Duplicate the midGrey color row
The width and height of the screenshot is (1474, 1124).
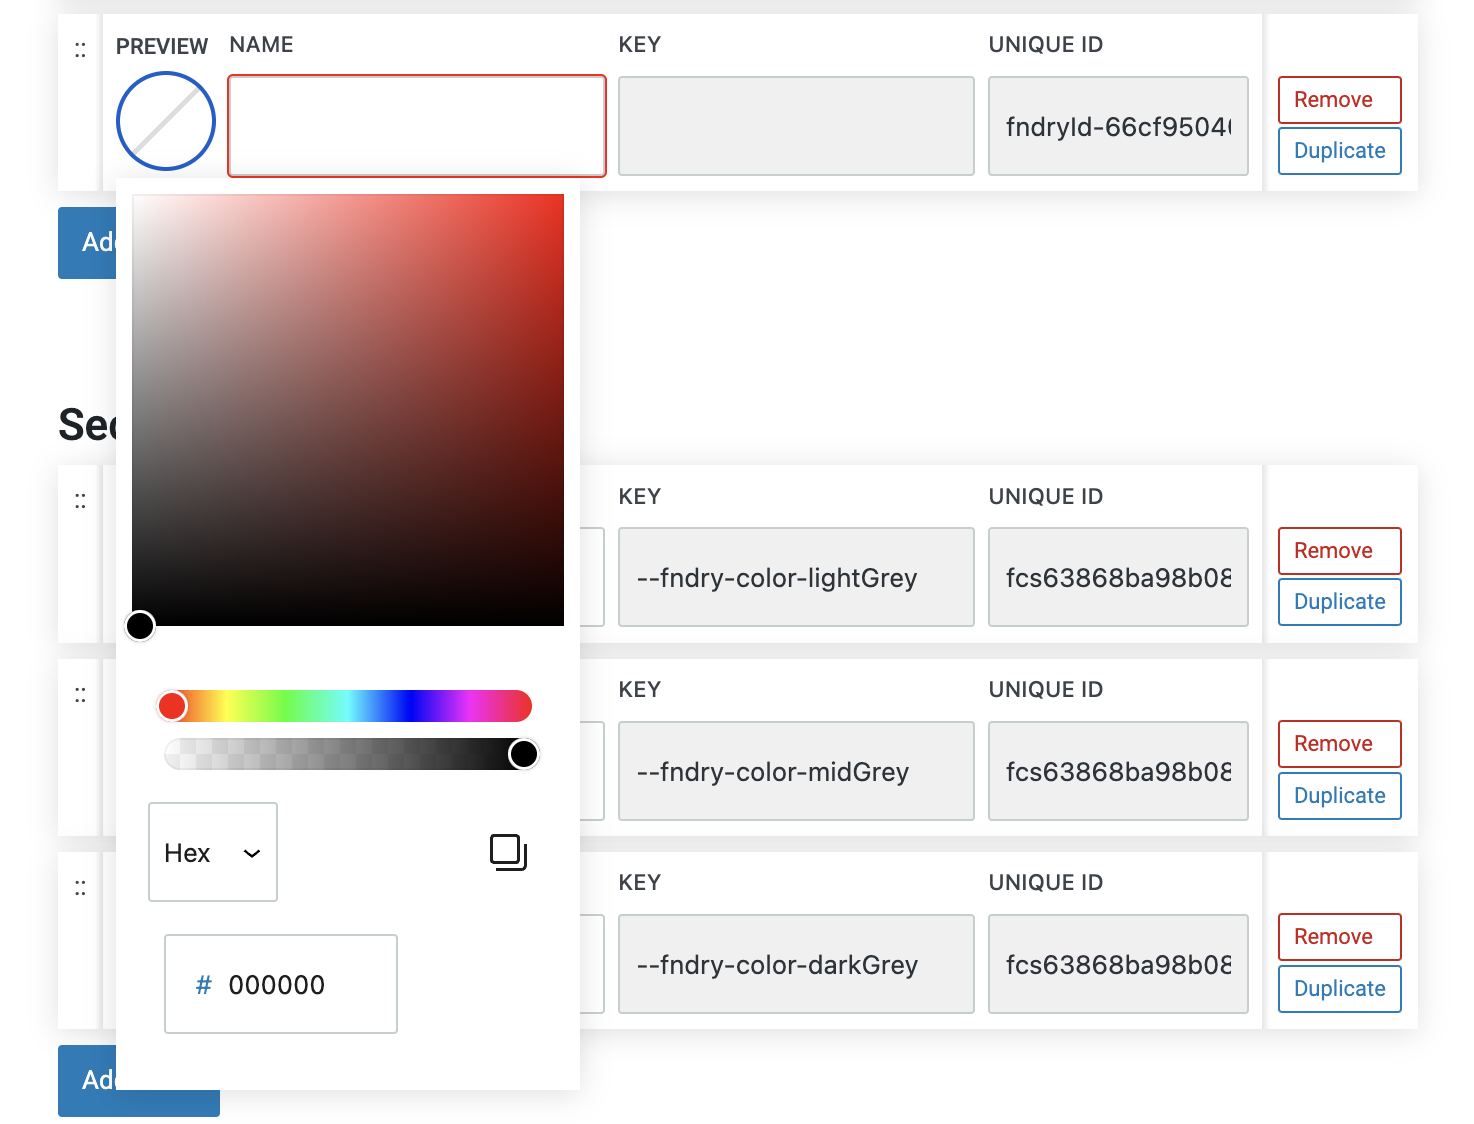[1339, 796]
